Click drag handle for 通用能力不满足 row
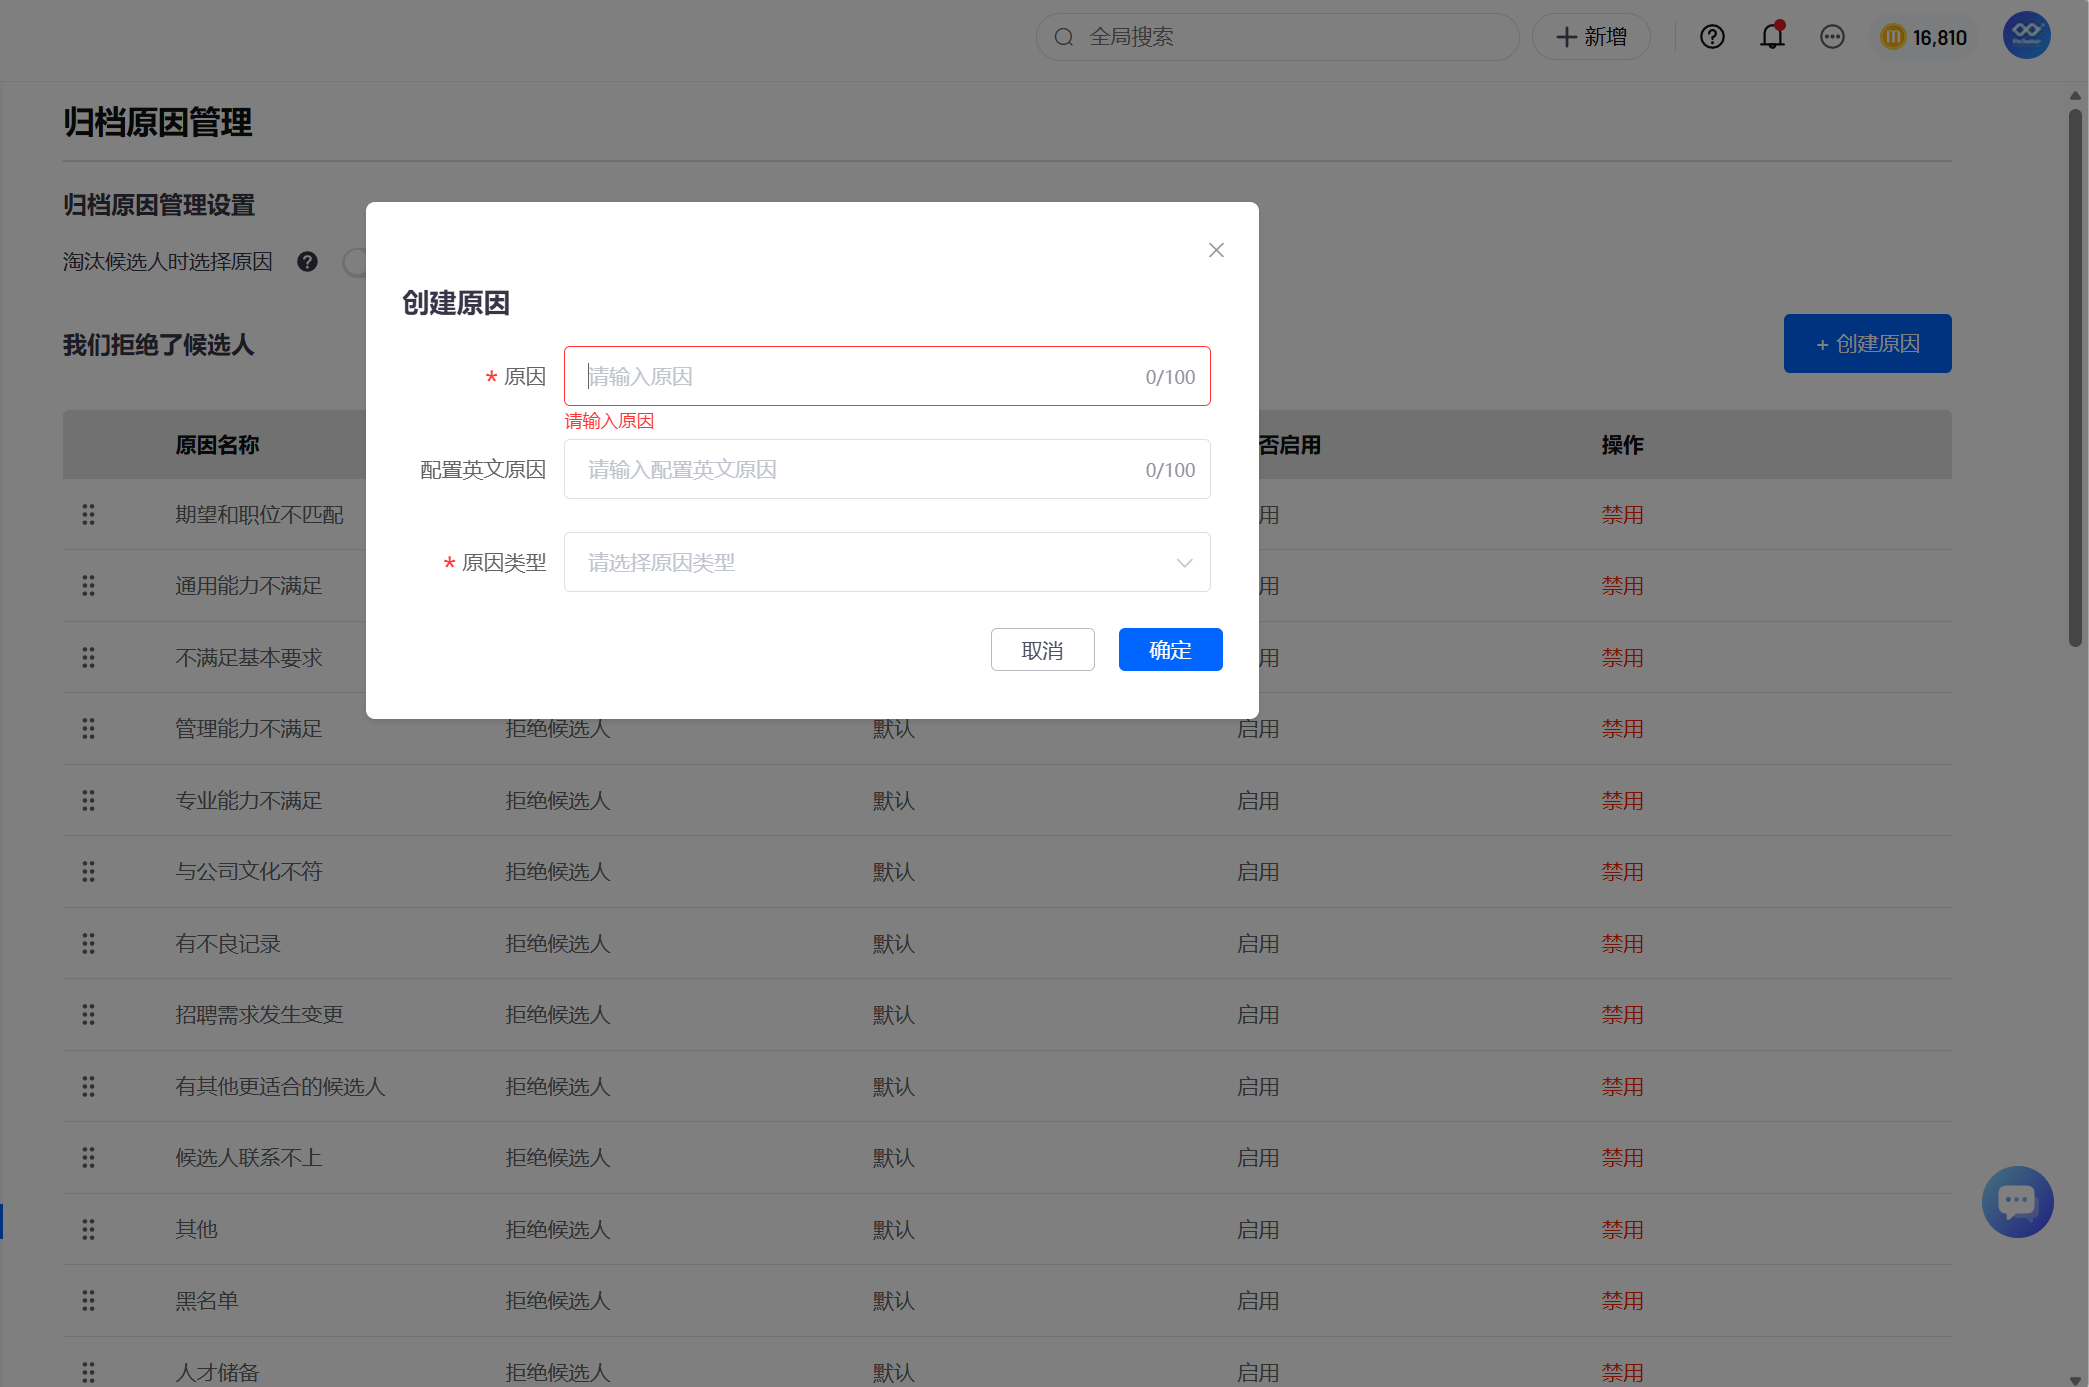The height and width of the screenshot is (1387, 2089). [88, 585]
